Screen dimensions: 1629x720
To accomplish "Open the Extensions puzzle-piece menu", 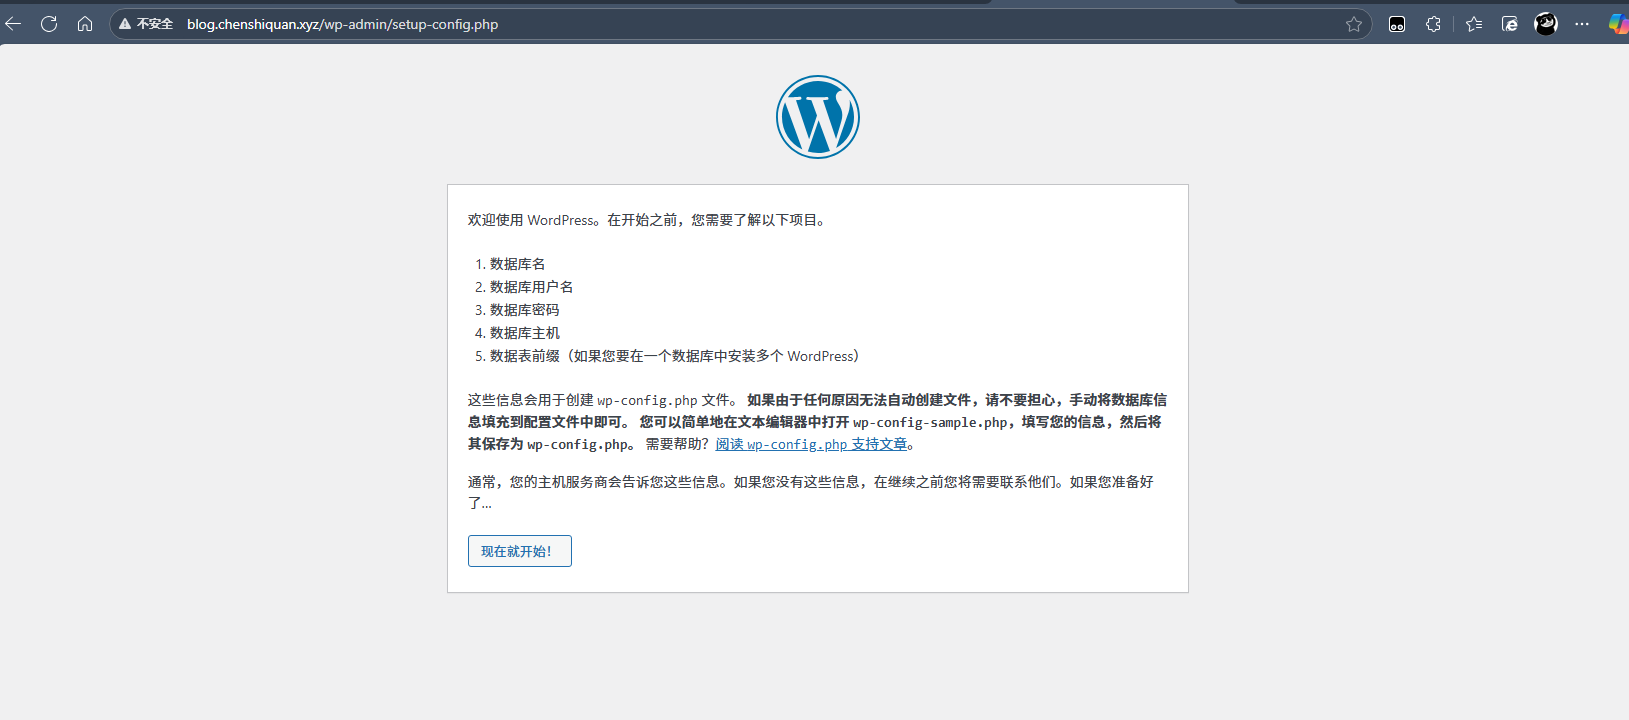I will coord(1433,24).
